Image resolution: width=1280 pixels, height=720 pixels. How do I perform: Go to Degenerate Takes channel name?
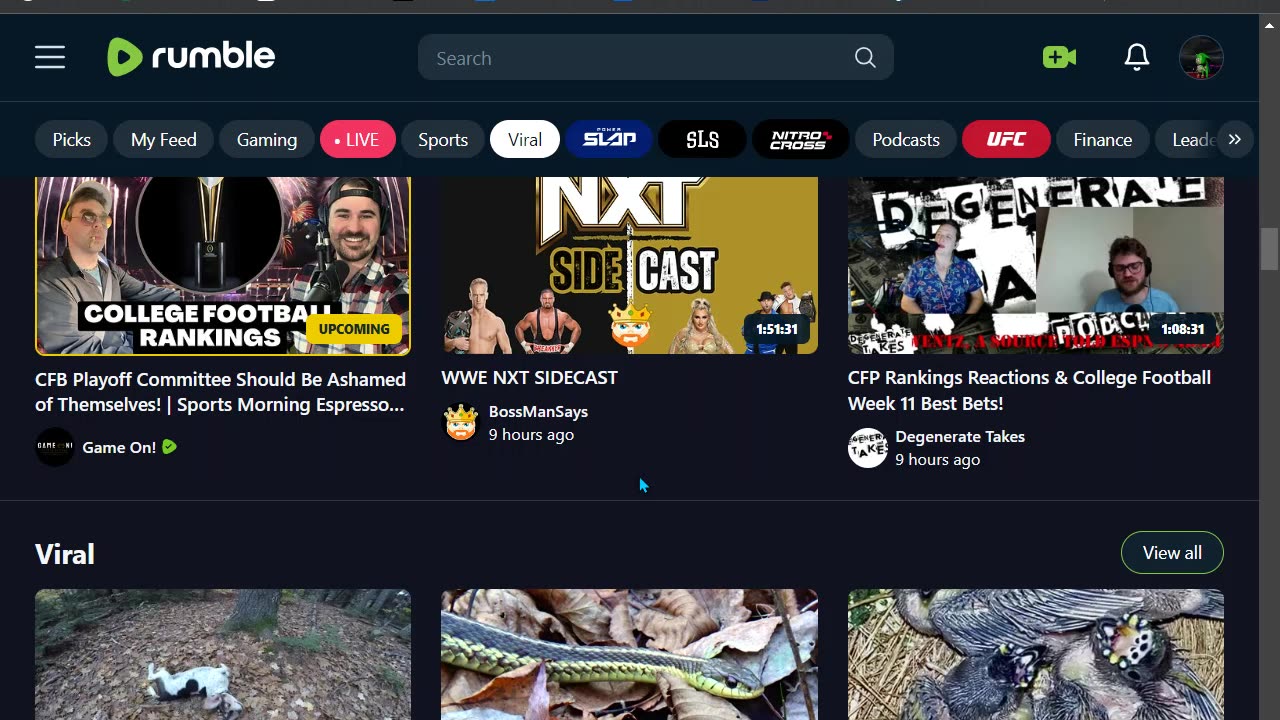tap(960, 436)
